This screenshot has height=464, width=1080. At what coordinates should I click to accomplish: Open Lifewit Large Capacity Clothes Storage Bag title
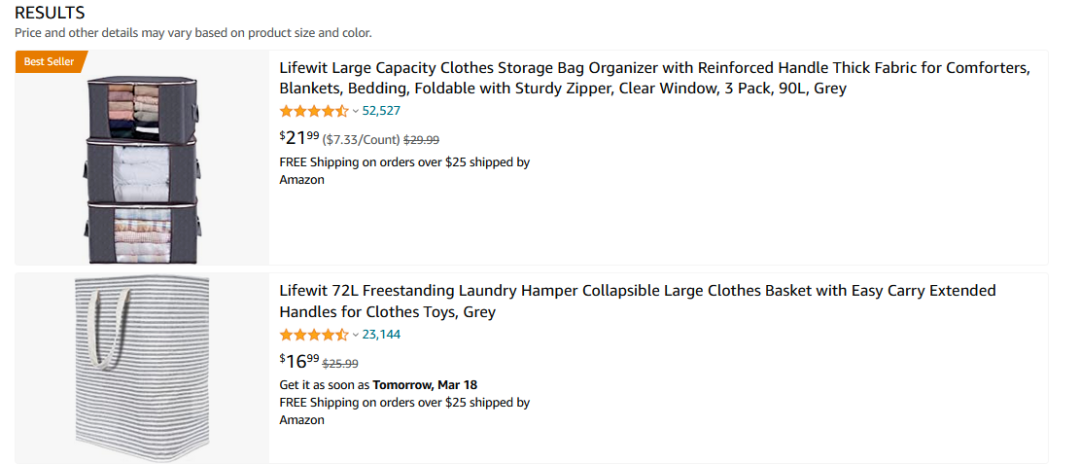654,78
